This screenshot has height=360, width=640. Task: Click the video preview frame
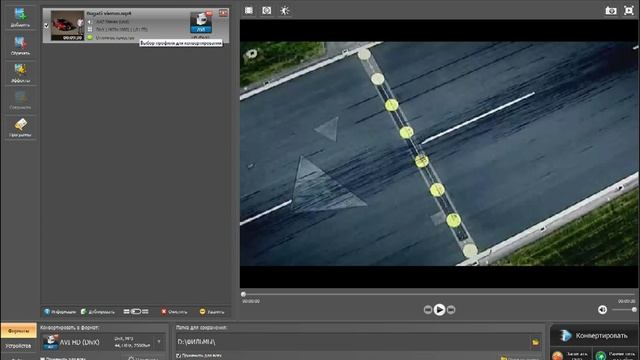(x=439, y=153)
